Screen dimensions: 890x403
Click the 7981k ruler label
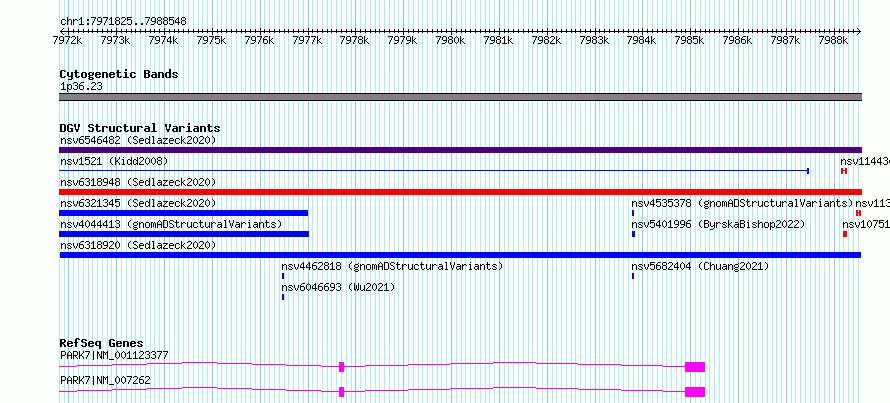pos(498,40)
